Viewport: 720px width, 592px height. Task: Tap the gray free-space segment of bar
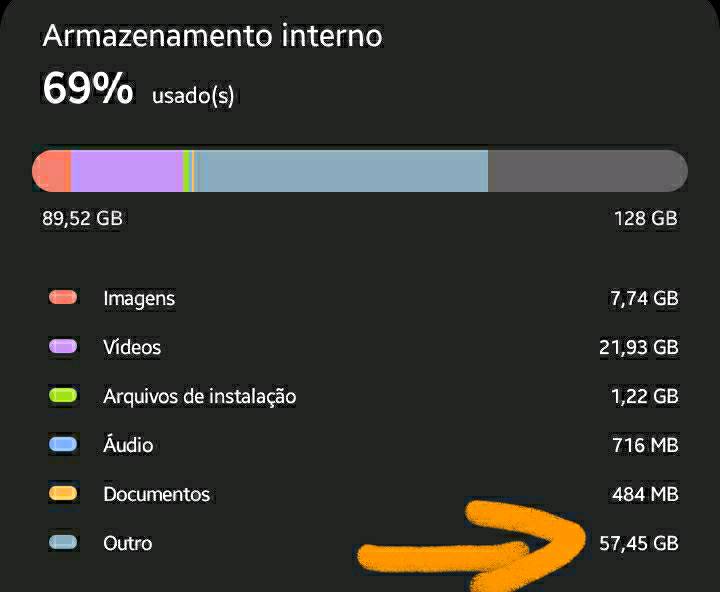[588, 171]
